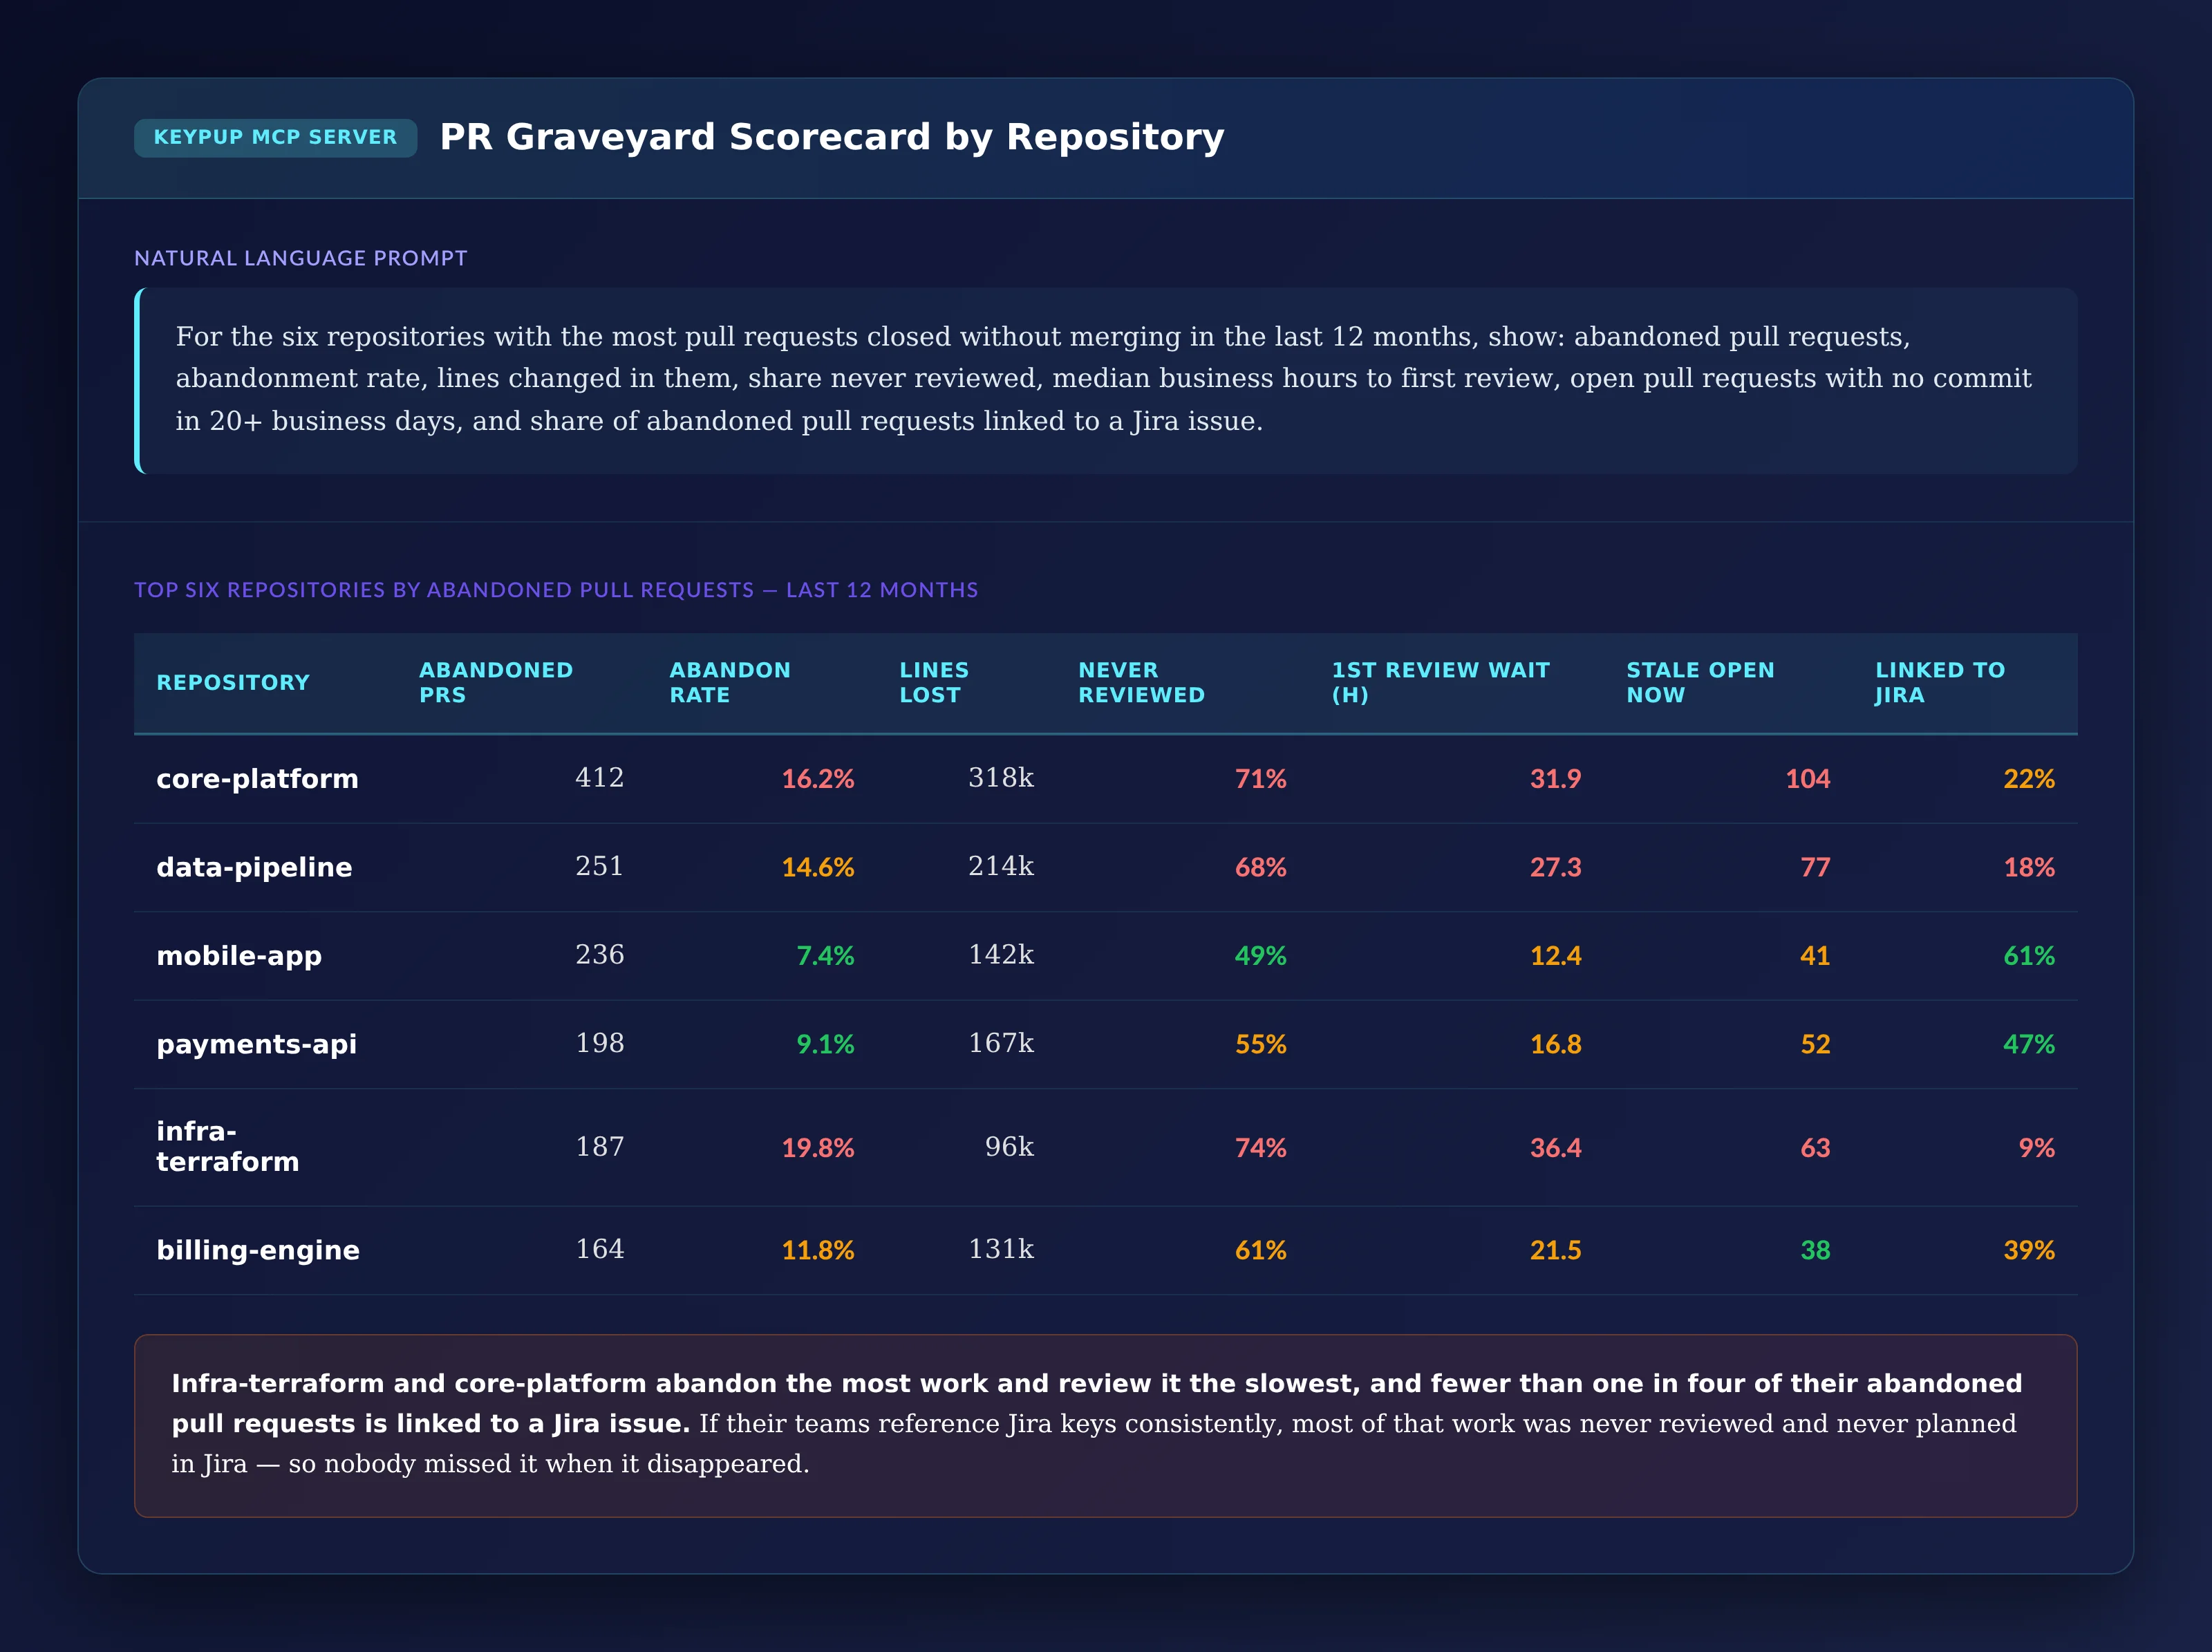Click data-pipeline's 14.6% abandon rate
This screenshot has width=2212, height=1652.
[x=818, y=867]
